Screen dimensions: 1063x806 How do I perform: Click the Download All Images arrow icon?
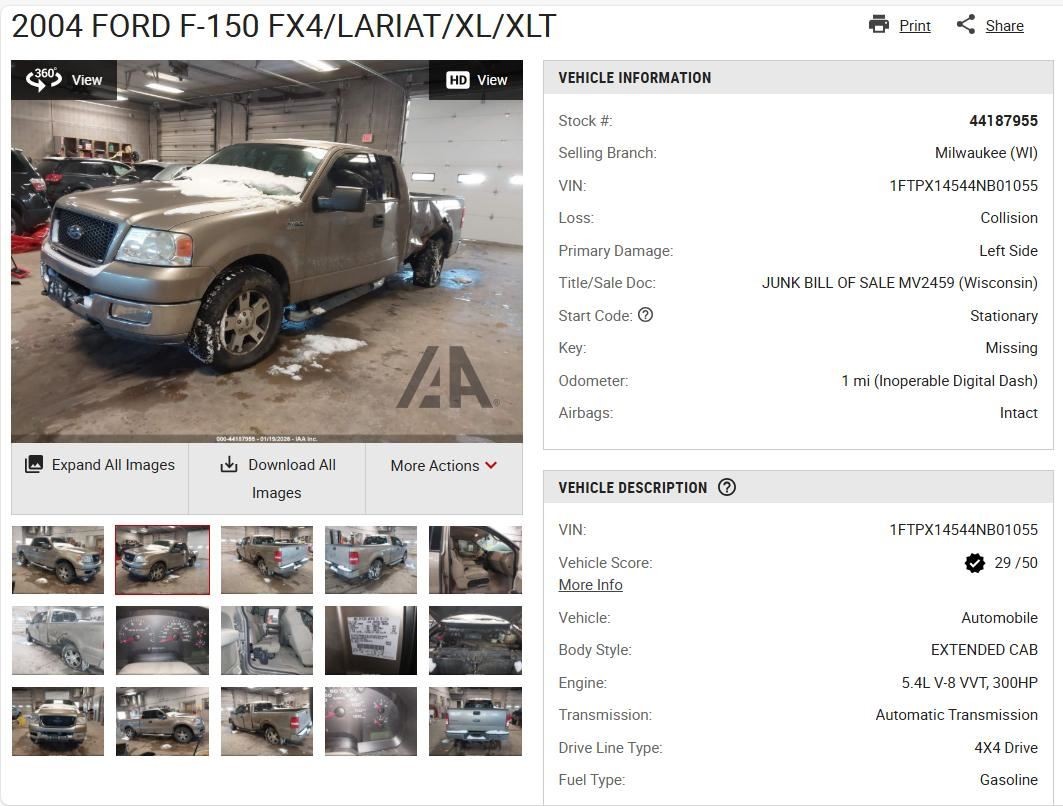click(x=229, y=464)
